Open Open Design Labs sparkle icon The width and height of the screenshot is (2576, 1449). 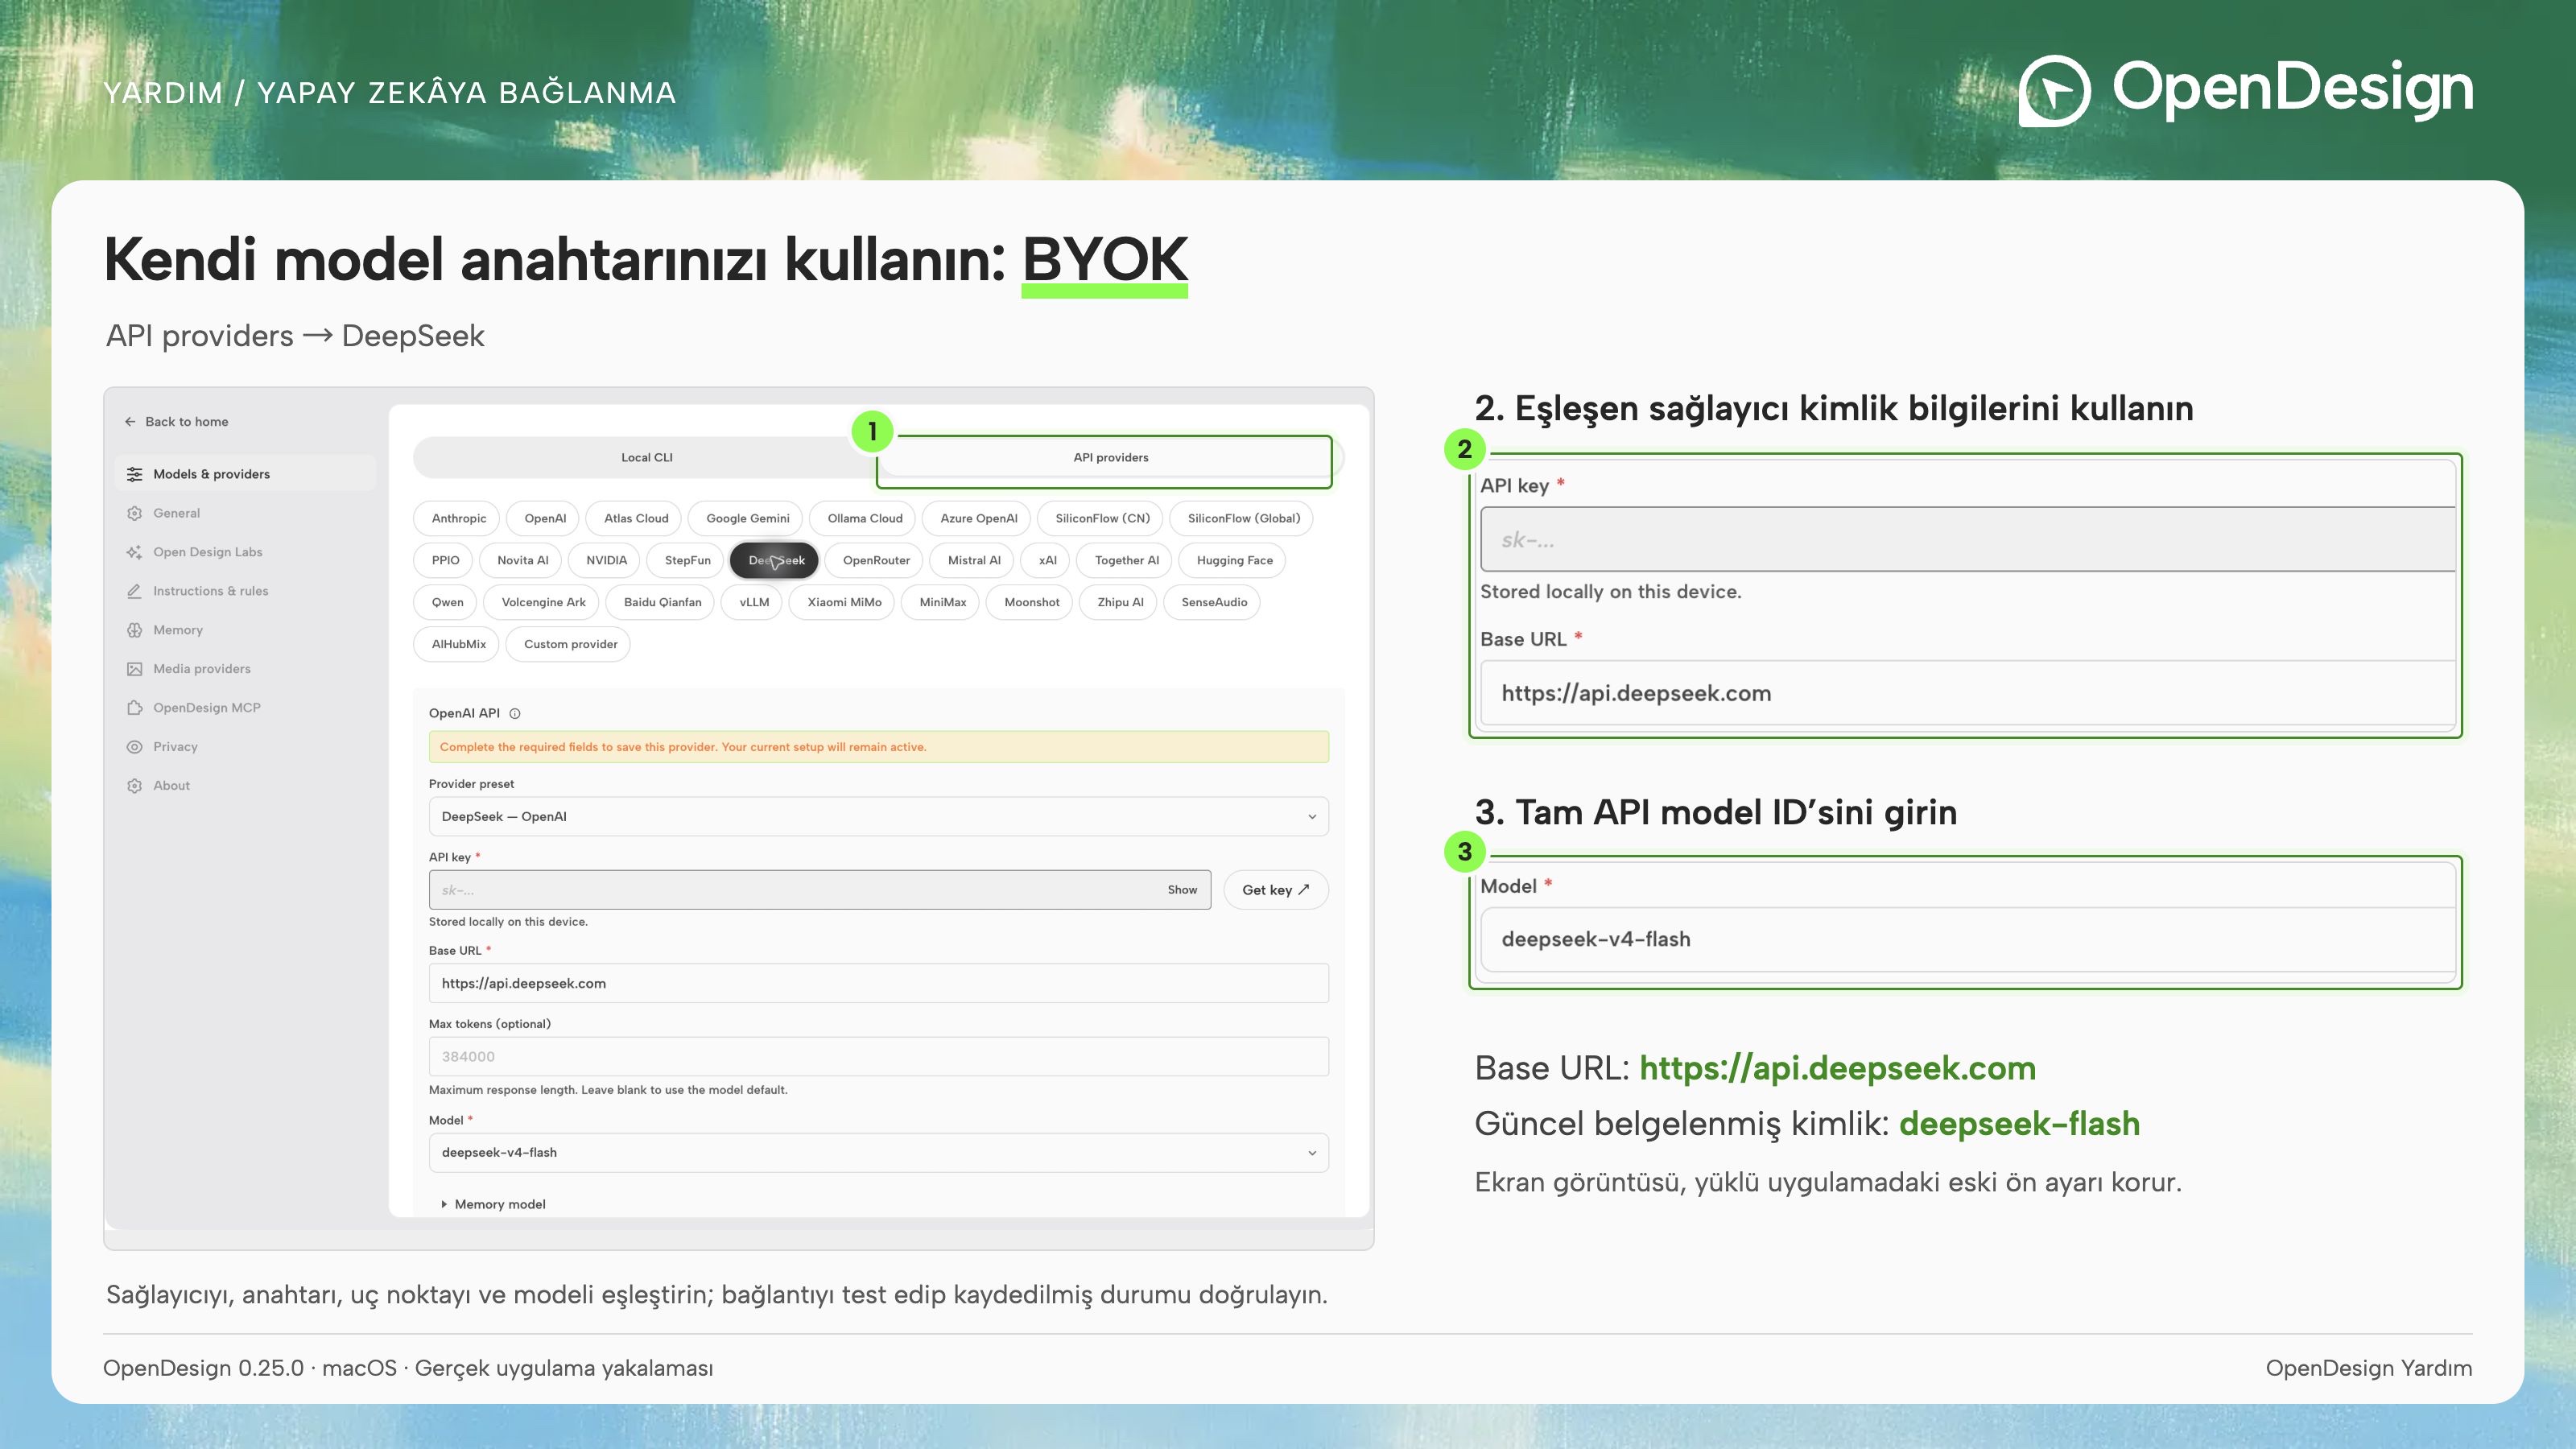[x=134, y=552]
